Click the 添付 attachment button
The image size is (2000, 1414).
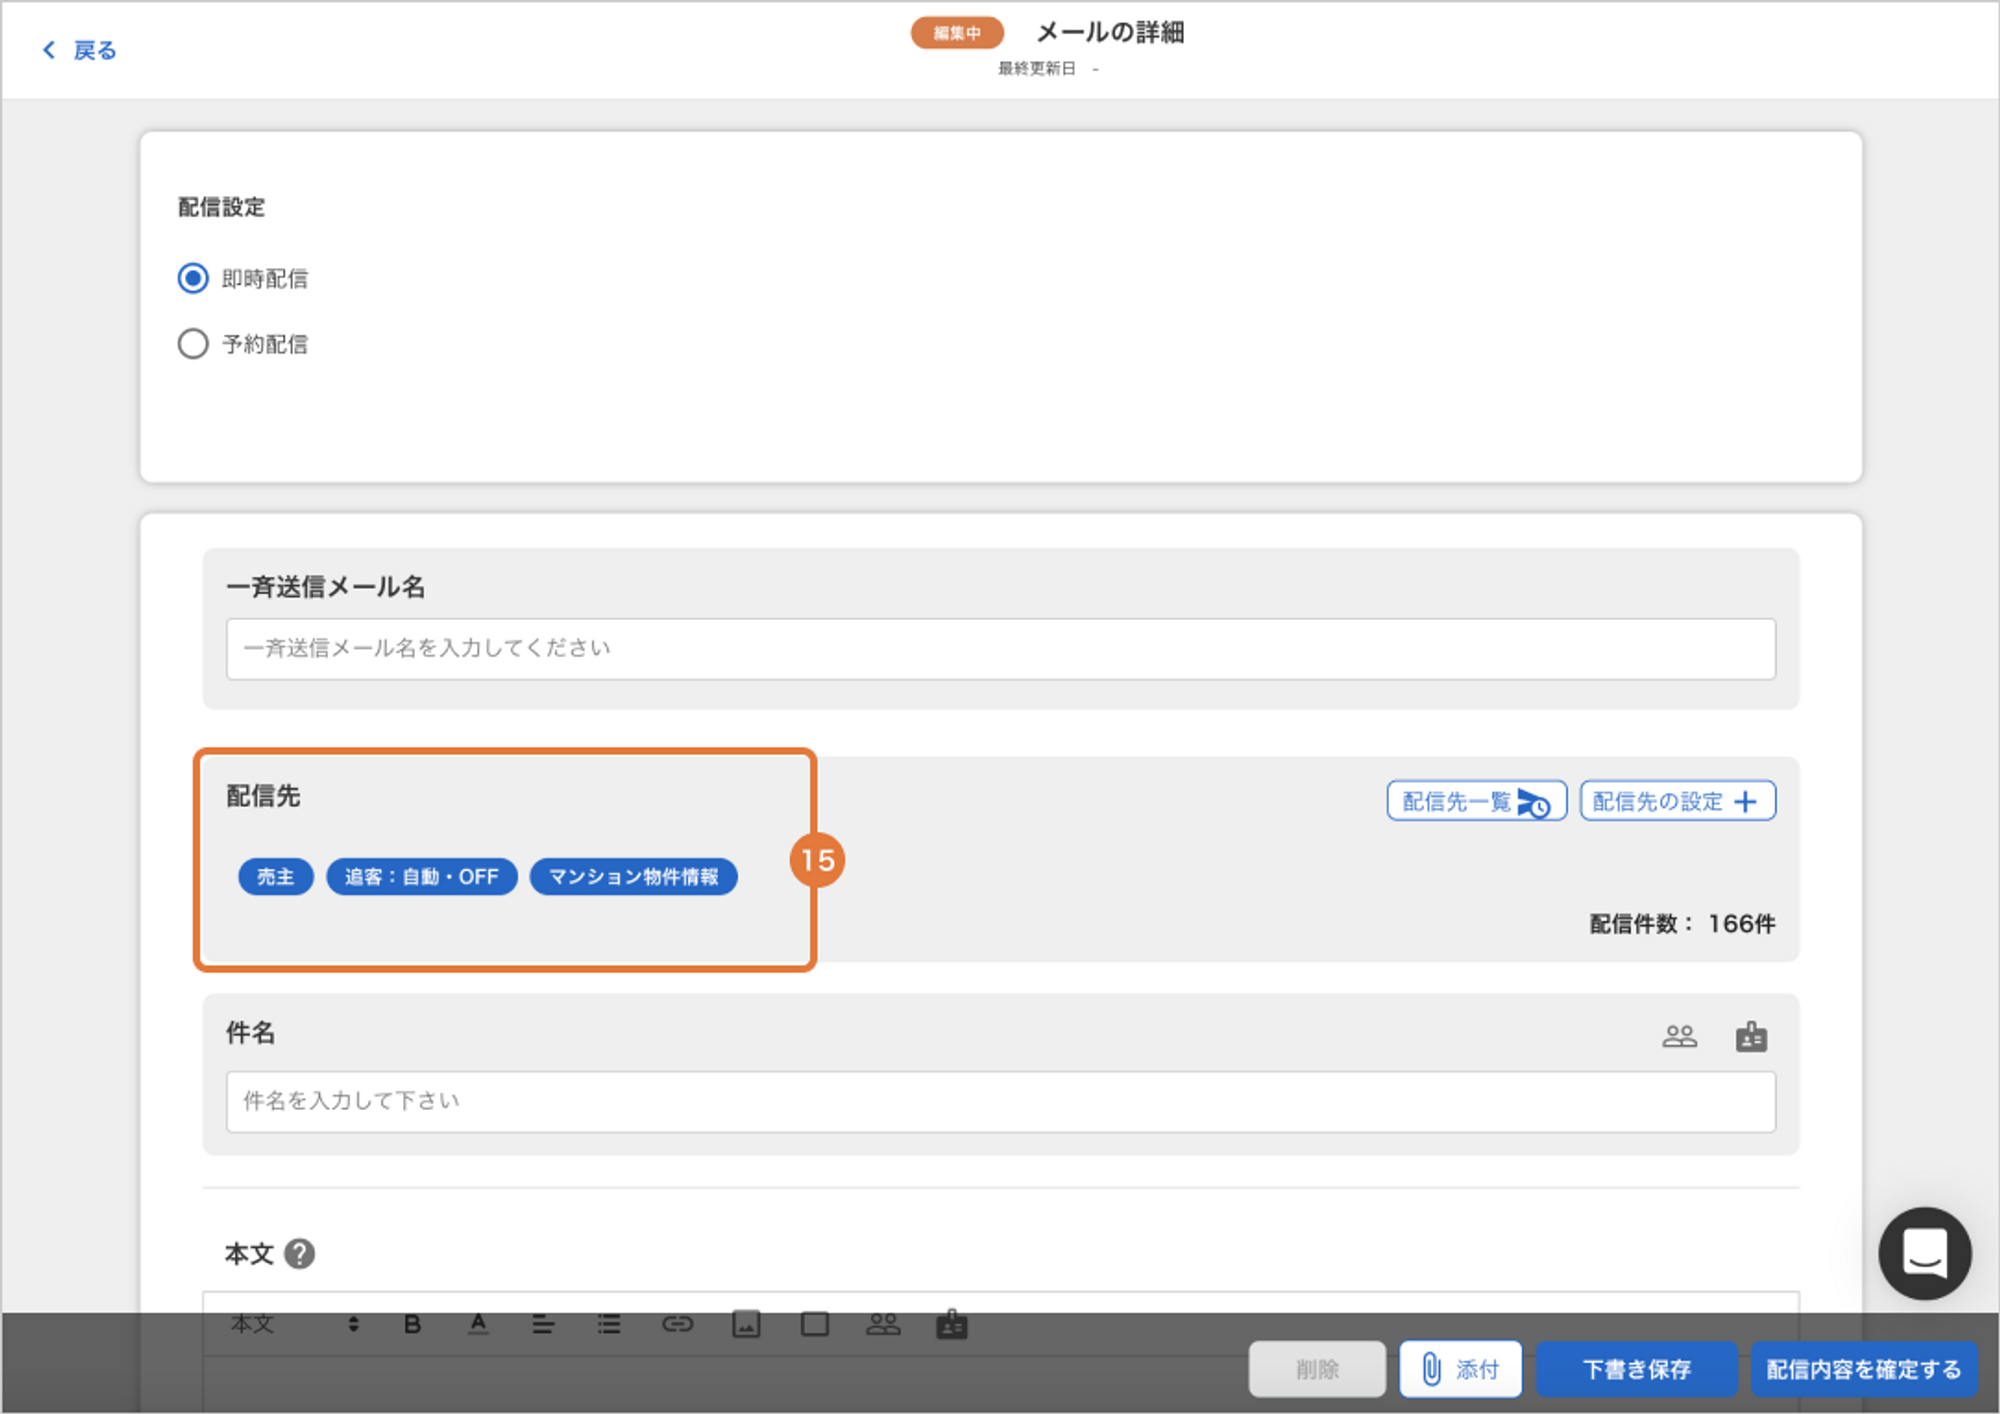(x=1460, y=1369)
